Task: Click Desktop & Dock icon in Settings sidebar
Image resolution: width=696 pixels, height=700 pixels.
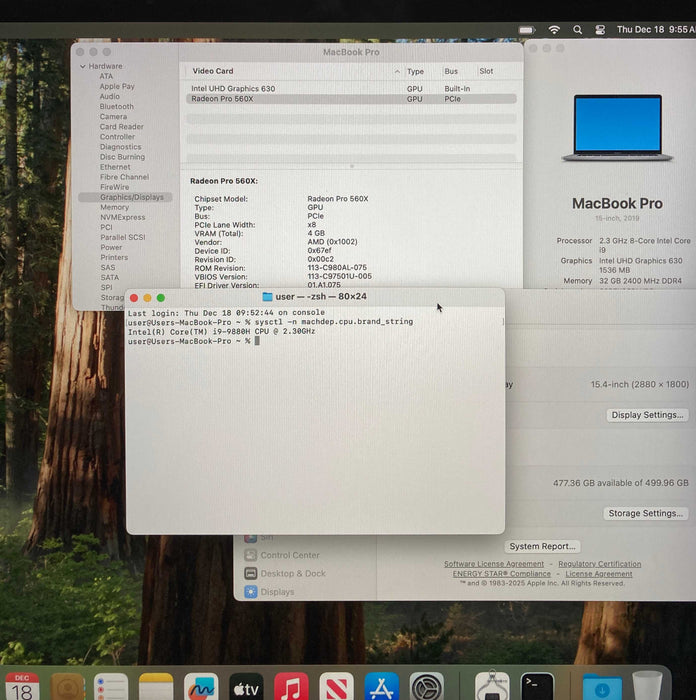Action: pos(250,573)
